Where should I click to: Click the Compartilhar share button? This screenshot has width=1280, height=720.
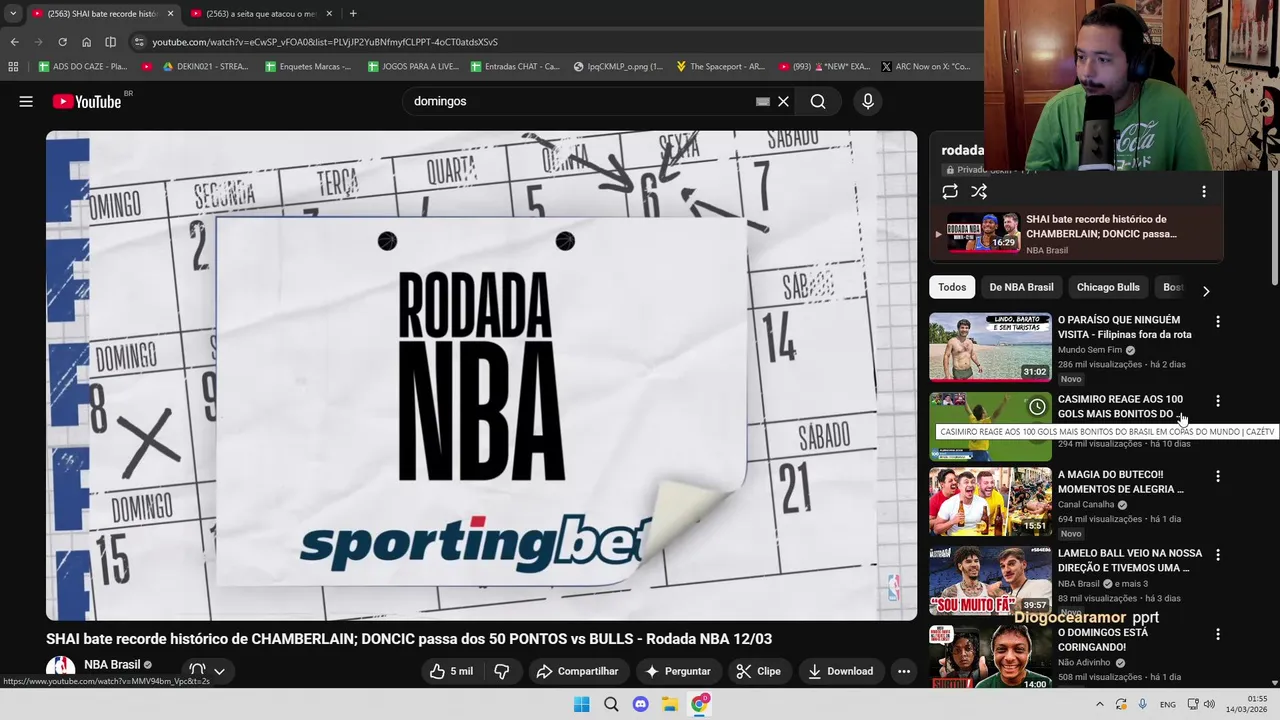click(x=577, y=671)
